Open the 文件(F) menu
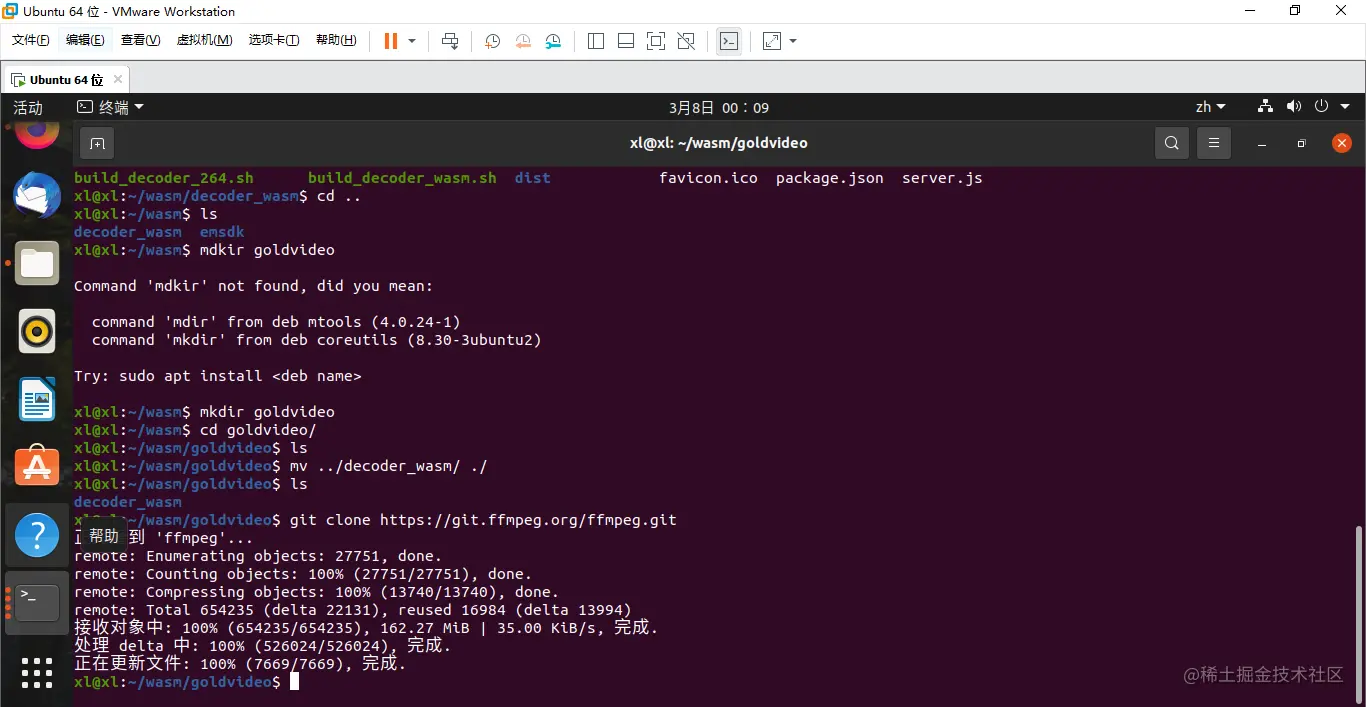 [x=31, y=41]
